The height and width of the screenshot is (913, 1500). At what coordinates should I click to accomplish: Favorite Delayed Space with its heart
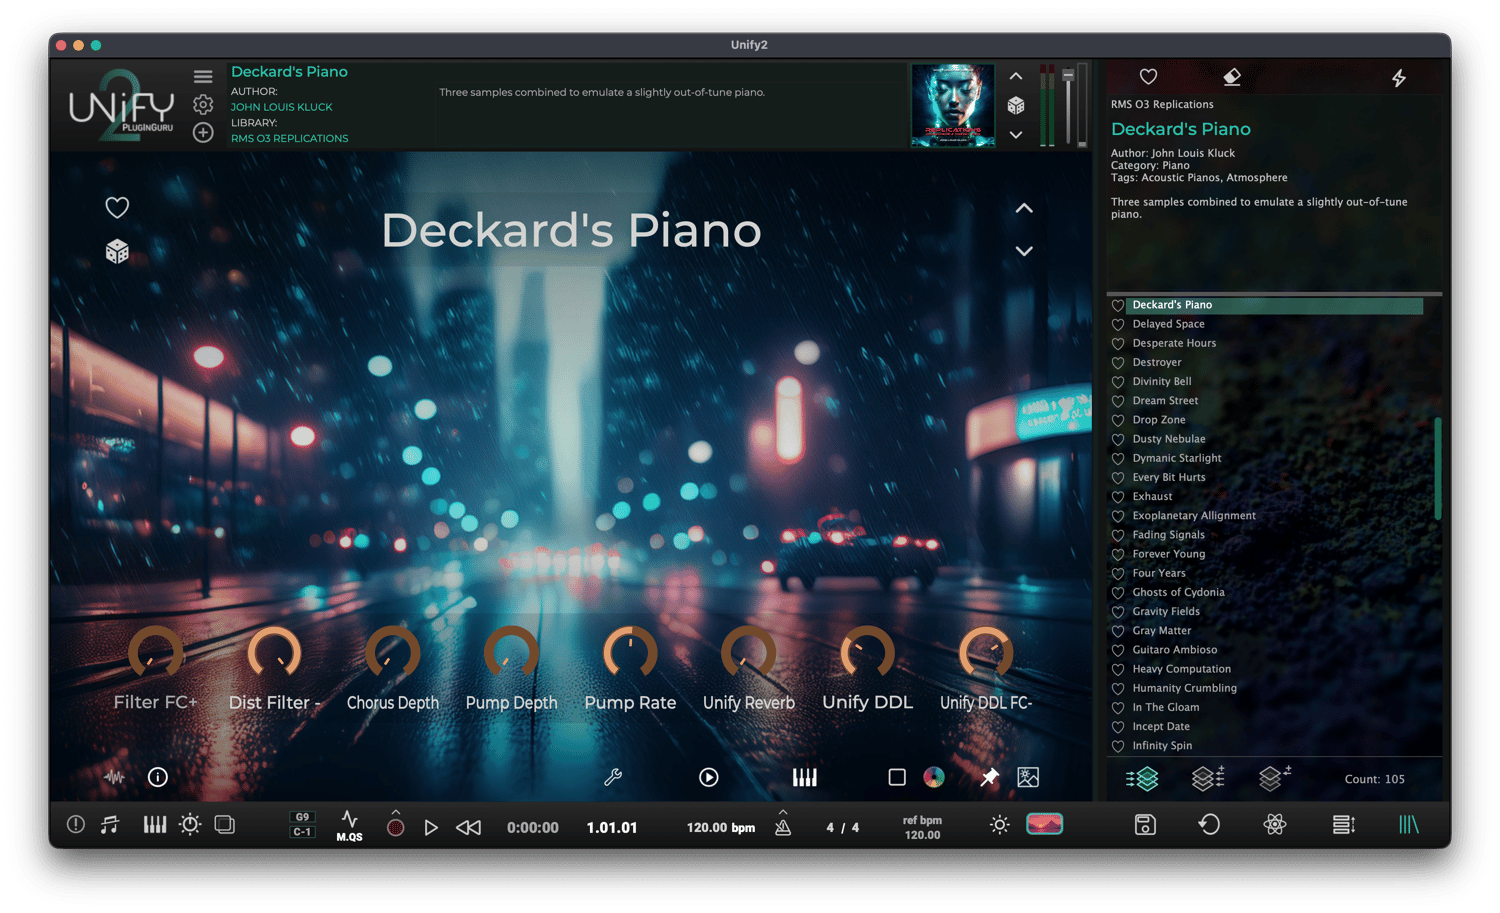click(1118, 325)
